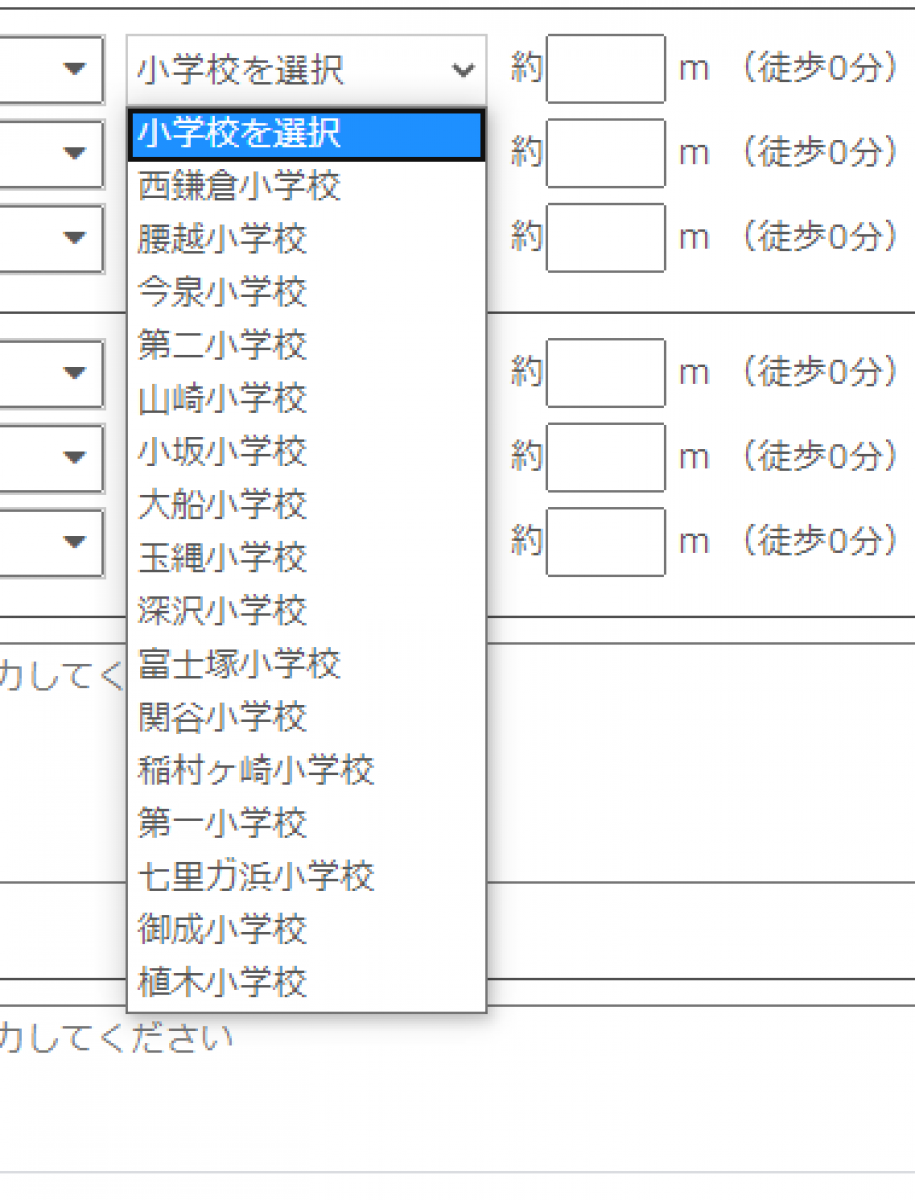Focus distance field beside 小学校を選択 dropdown
Image resolution: width=915 pixels, height=1200 pixels.
coord(605,69)
